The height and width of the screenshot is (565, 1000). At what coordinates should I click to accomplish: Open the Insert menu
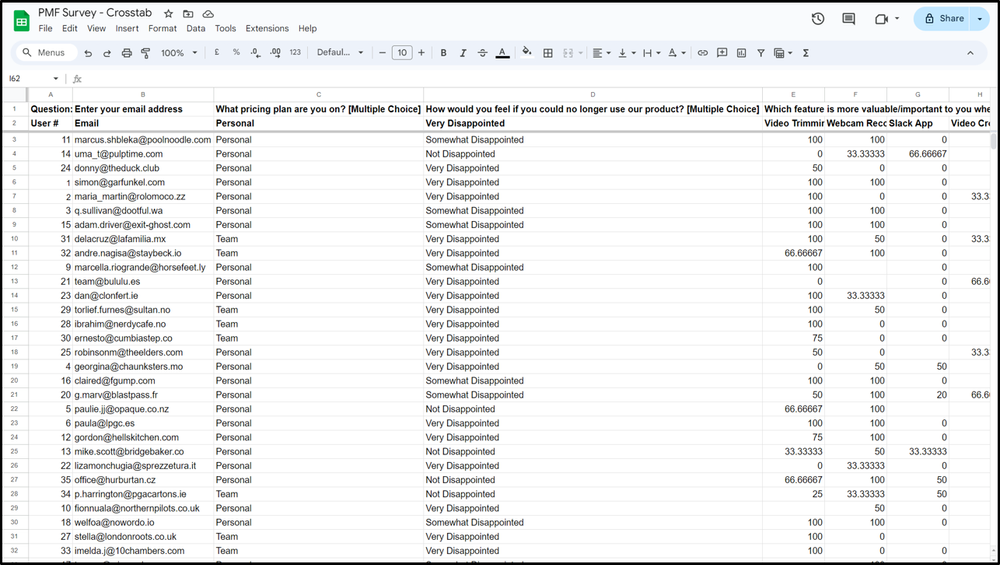(127, 29)
